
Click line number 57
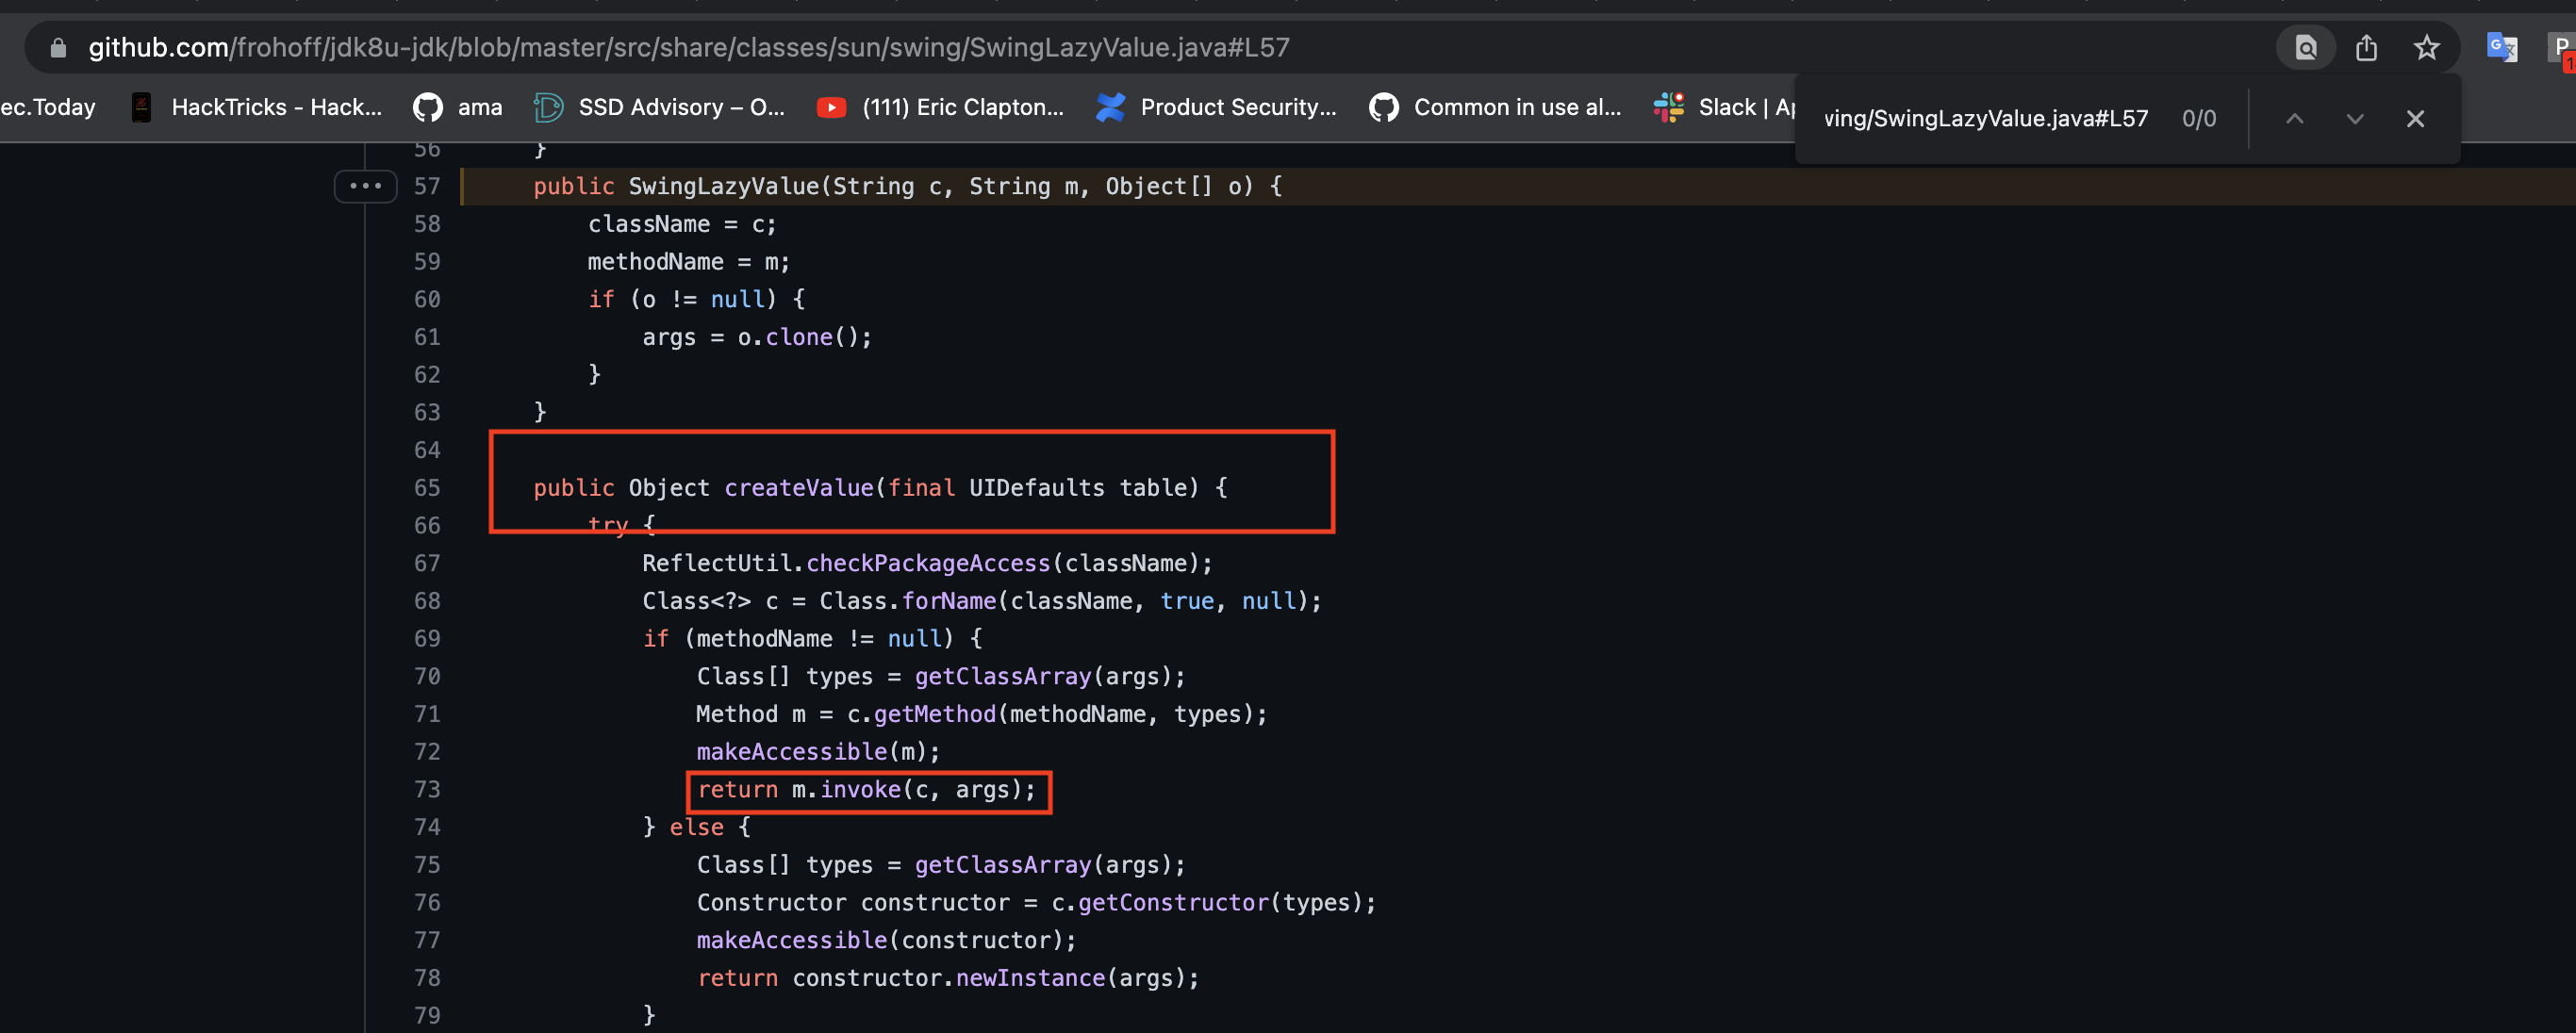[x=427, y=186]
